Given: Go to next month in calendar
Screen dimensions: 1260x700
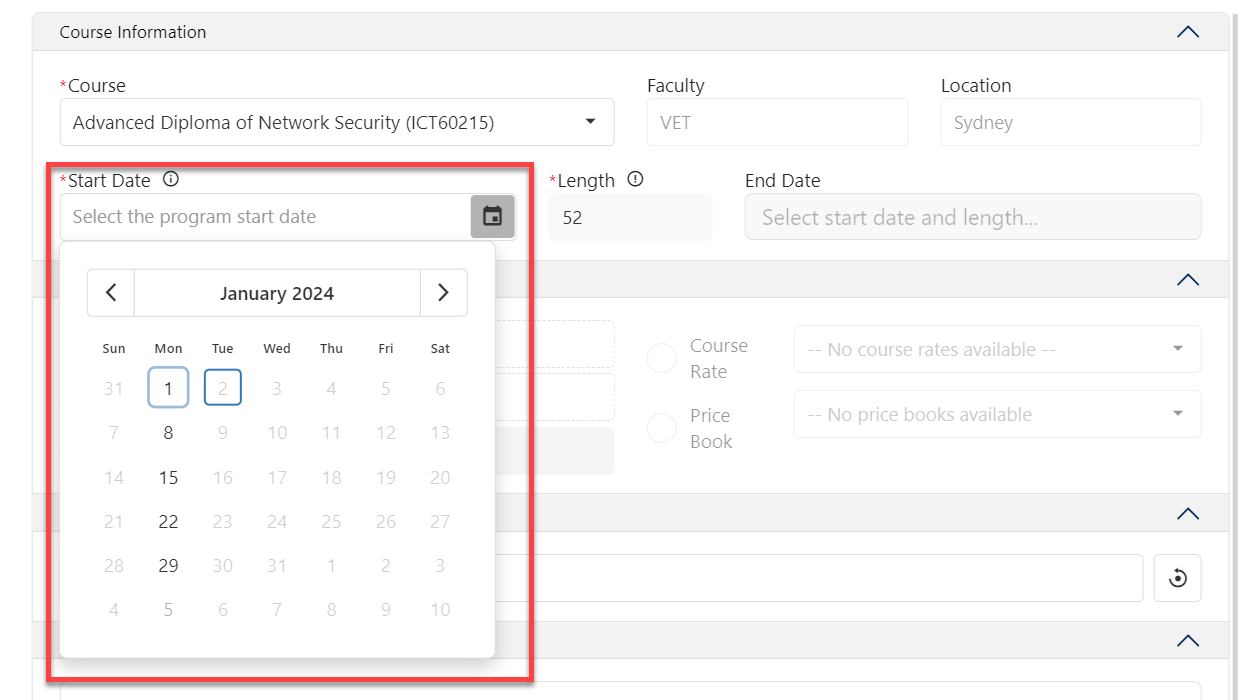Looking at the screenshot, I should pos(443,293).
